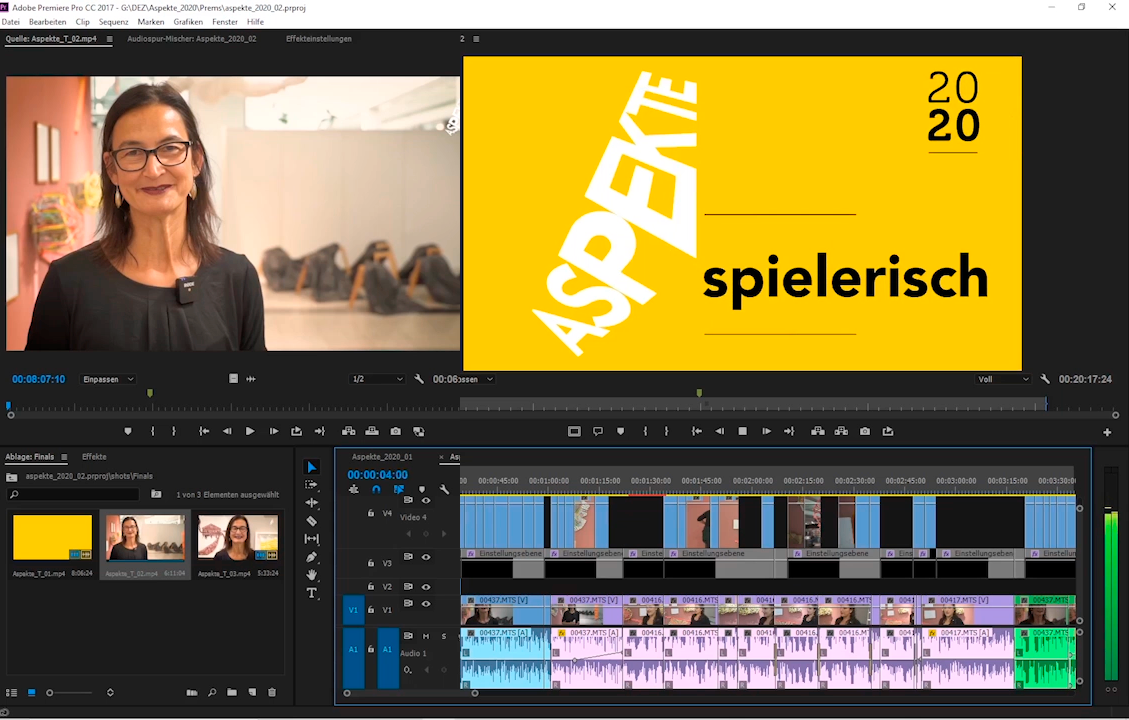Export frame from Program monitor camera icon
Image resolution: width=1129 pixels, height=720 pixels.
(x=865, y=431)
